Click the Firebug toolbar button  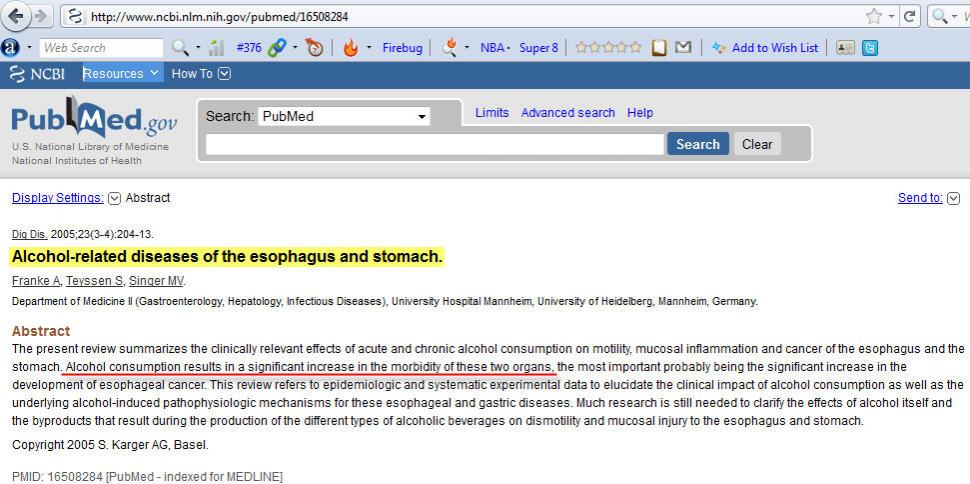pyautogui.click(x=404, y=47)
